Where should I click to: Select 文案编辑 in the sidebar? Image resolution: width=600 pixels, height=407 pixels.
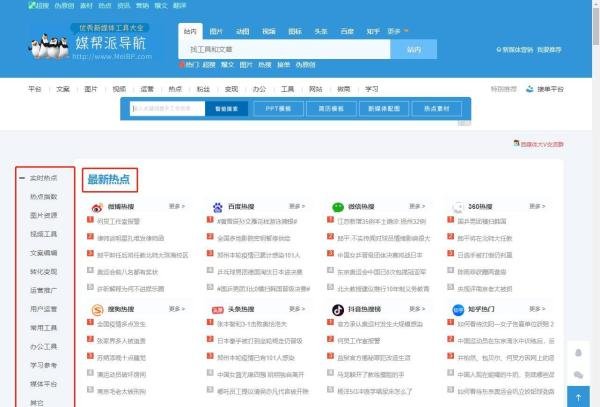[44, 253]
